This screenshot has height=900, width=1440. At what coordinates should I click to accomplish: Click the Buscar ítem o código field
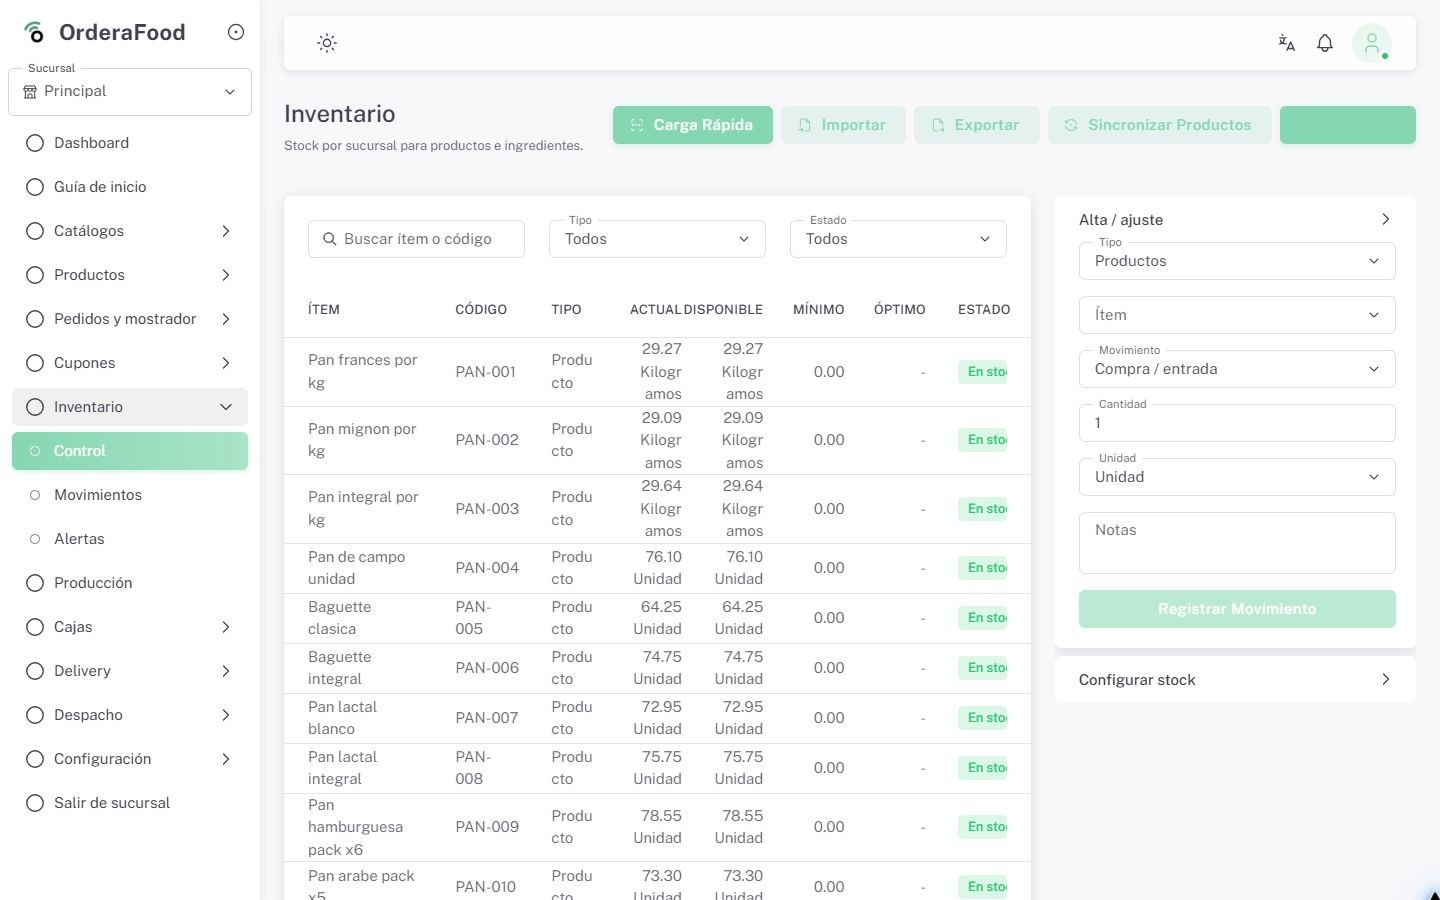(x=416, y=239)
